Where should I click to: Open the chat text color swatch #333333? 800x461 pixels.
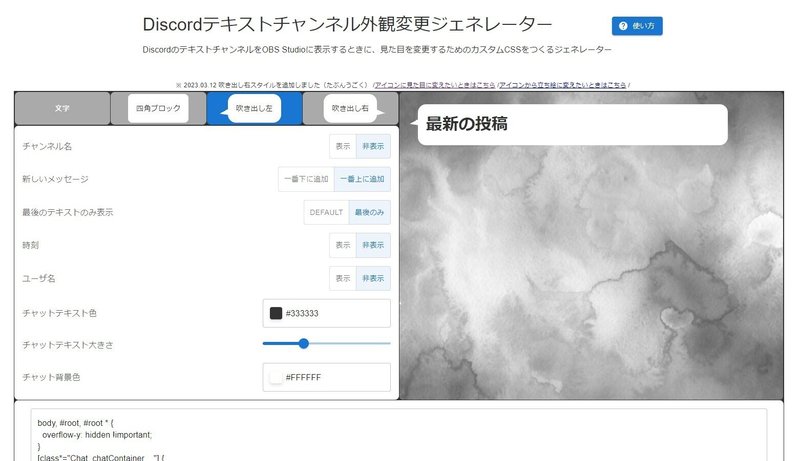pyautogui.click(x=276, y=313)
